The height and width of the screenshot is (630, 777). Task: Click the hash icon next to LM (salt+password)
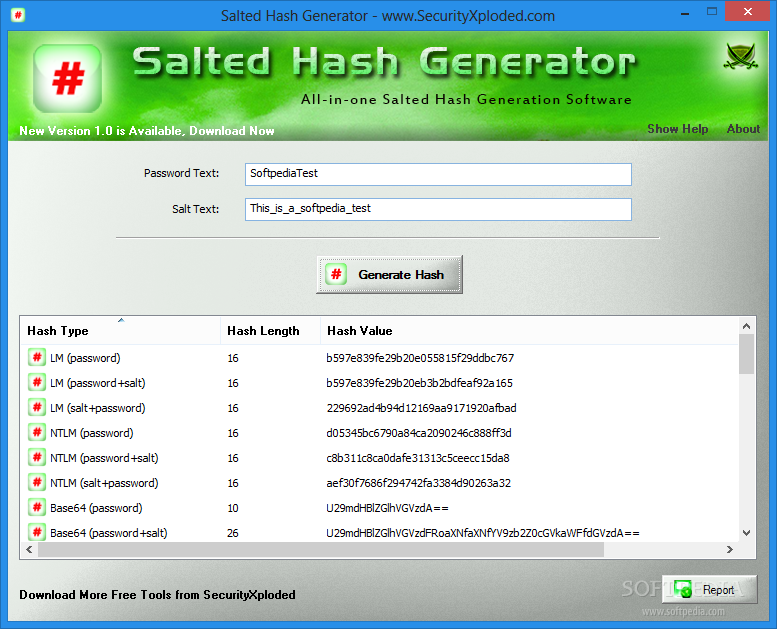37,407
